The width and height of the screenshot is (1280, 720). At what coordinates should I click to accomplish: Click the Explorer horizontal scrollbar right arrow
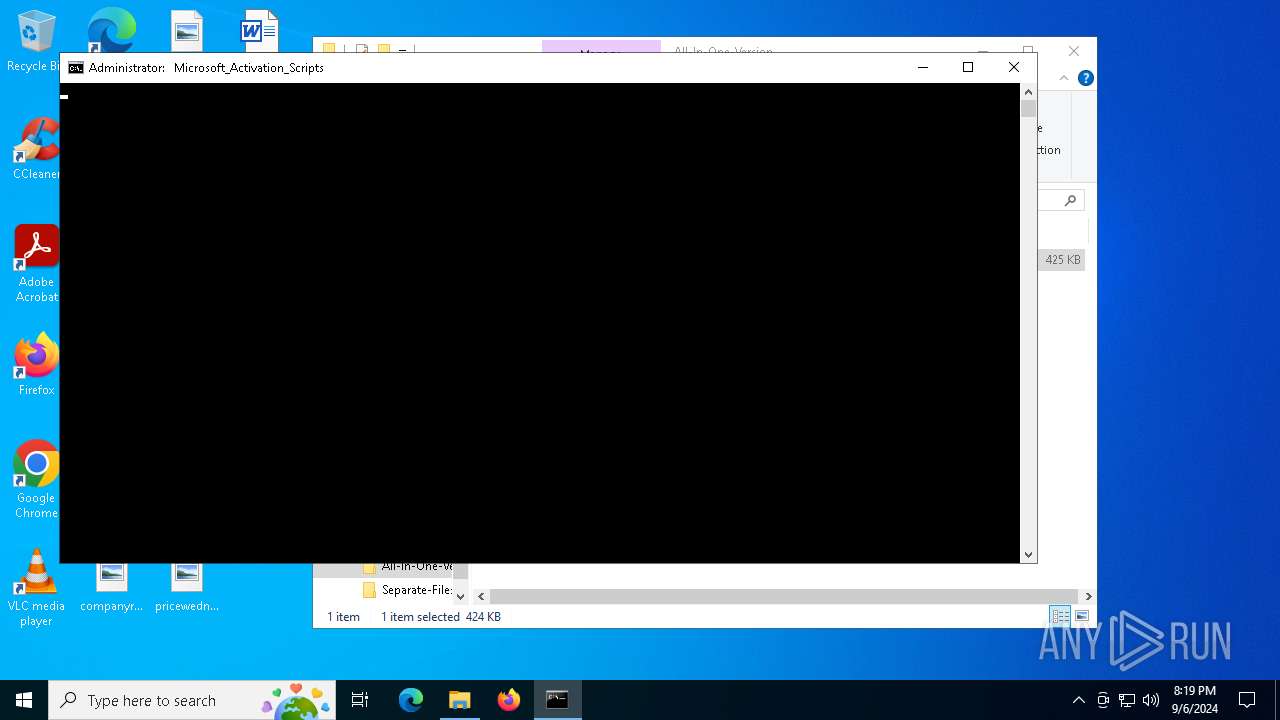1088,596
